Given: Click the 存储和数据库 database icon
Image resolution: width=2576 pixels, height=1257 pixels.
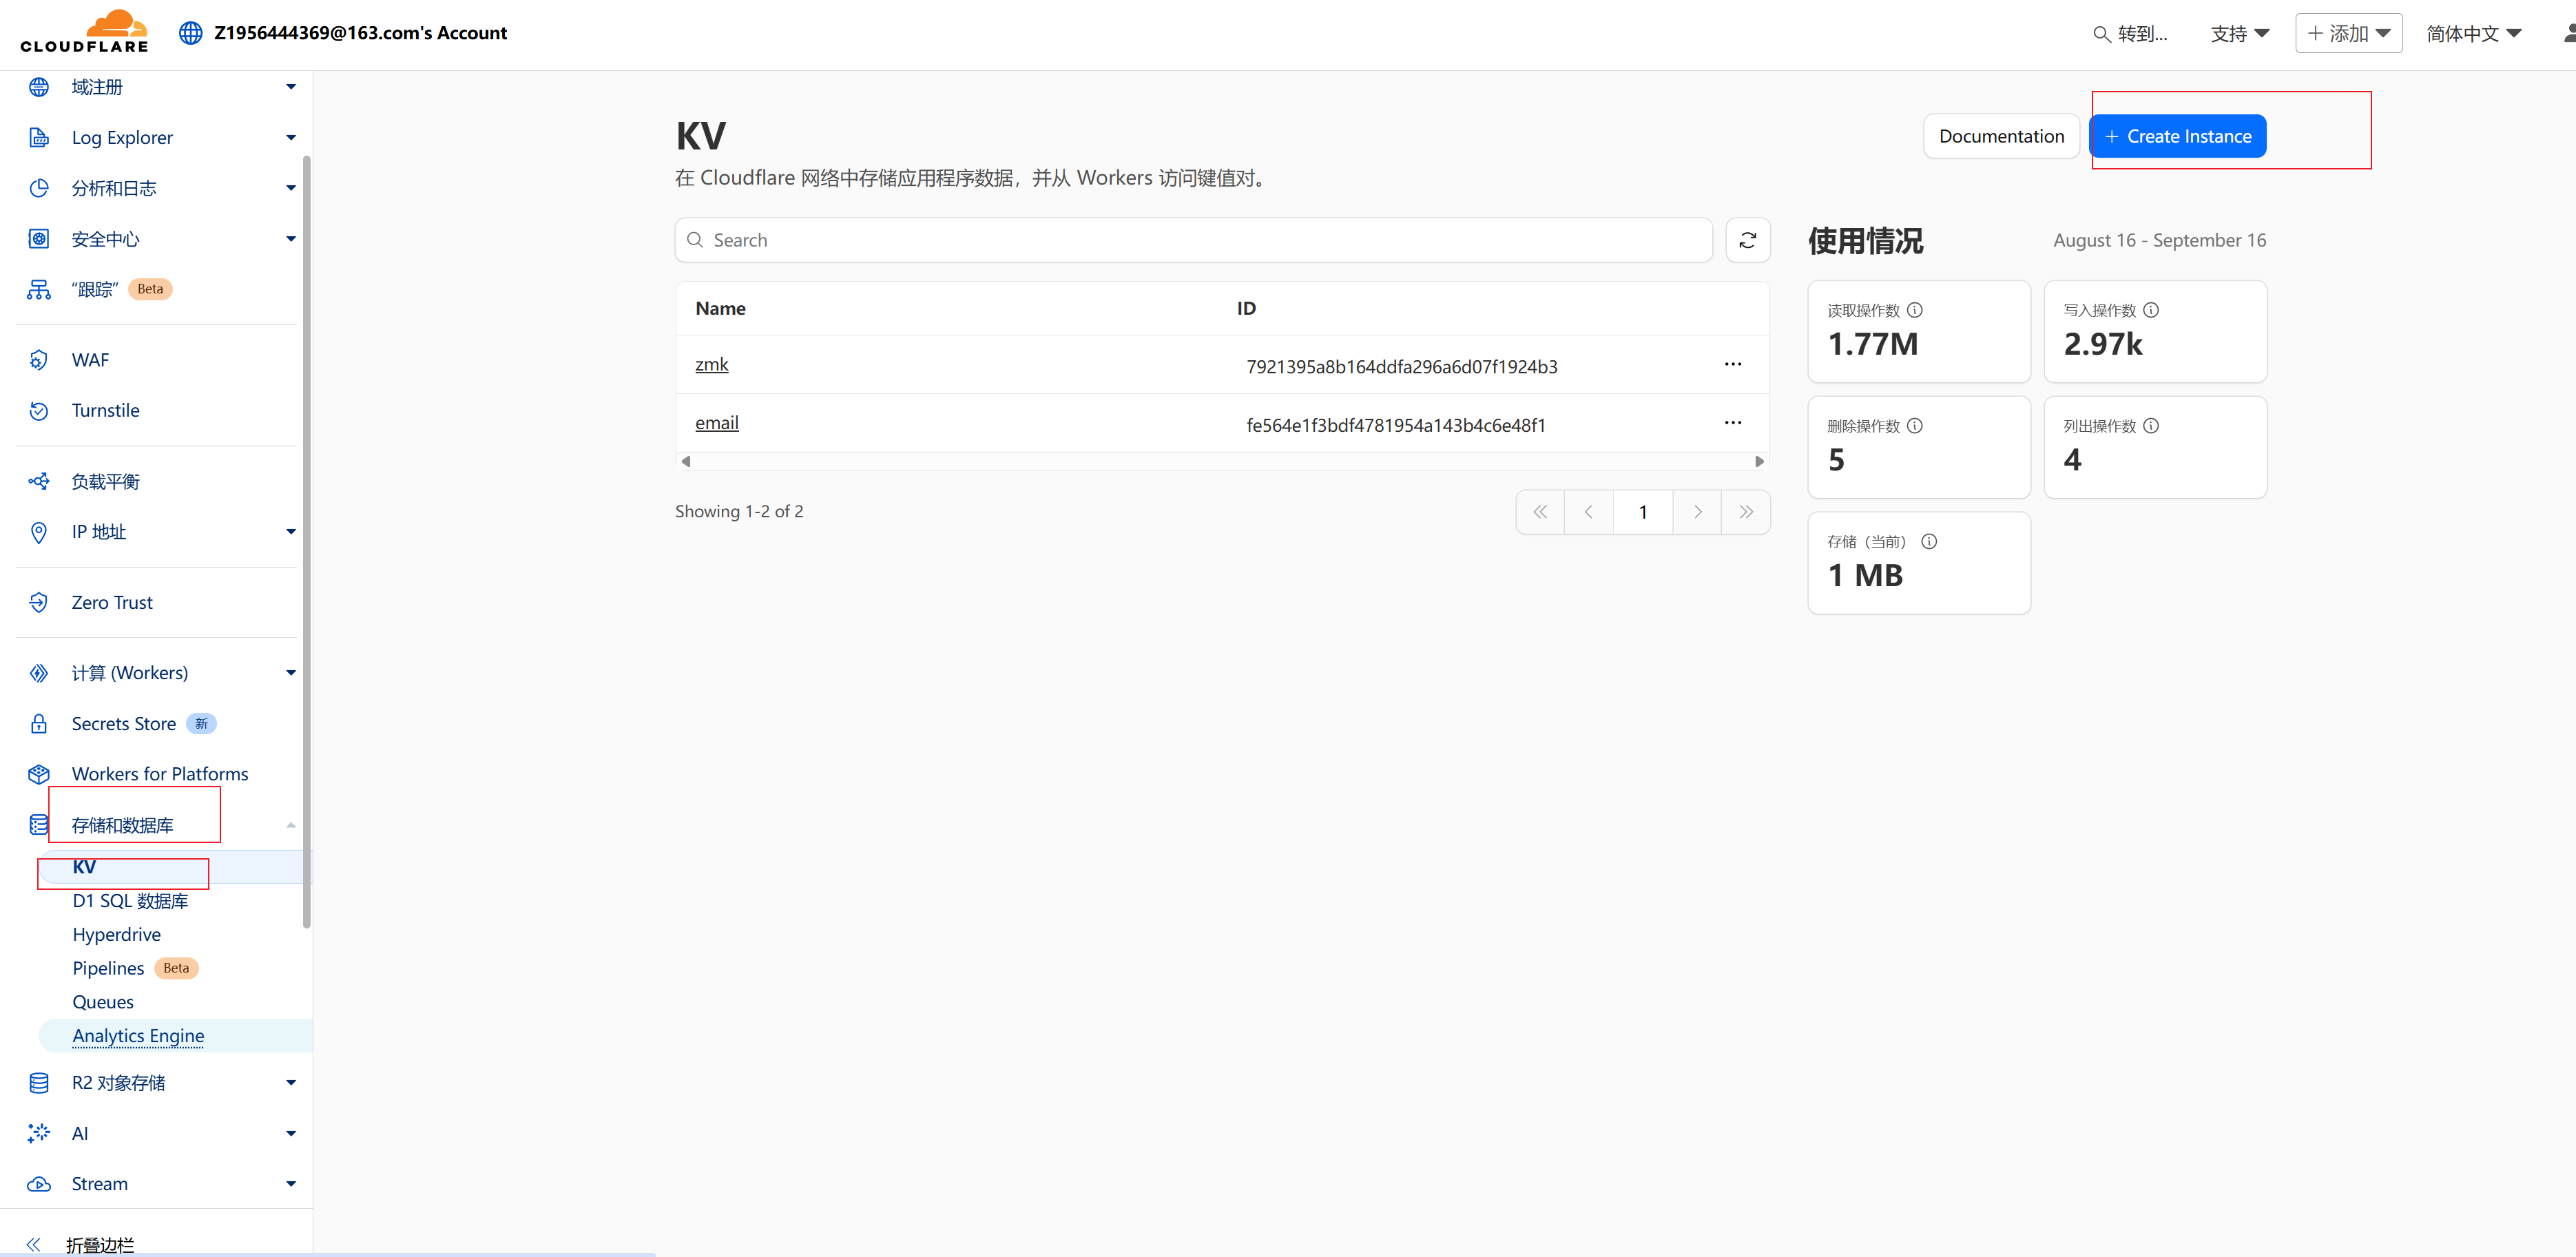Looking at the screenshot, I should tap(39, 825).
